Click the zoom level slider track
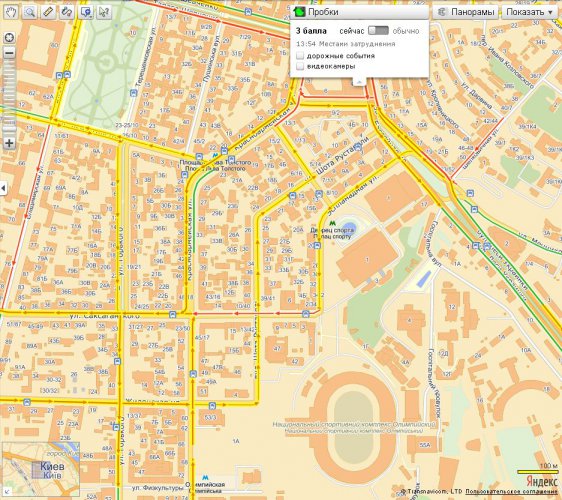 click(x=9, y=98)
